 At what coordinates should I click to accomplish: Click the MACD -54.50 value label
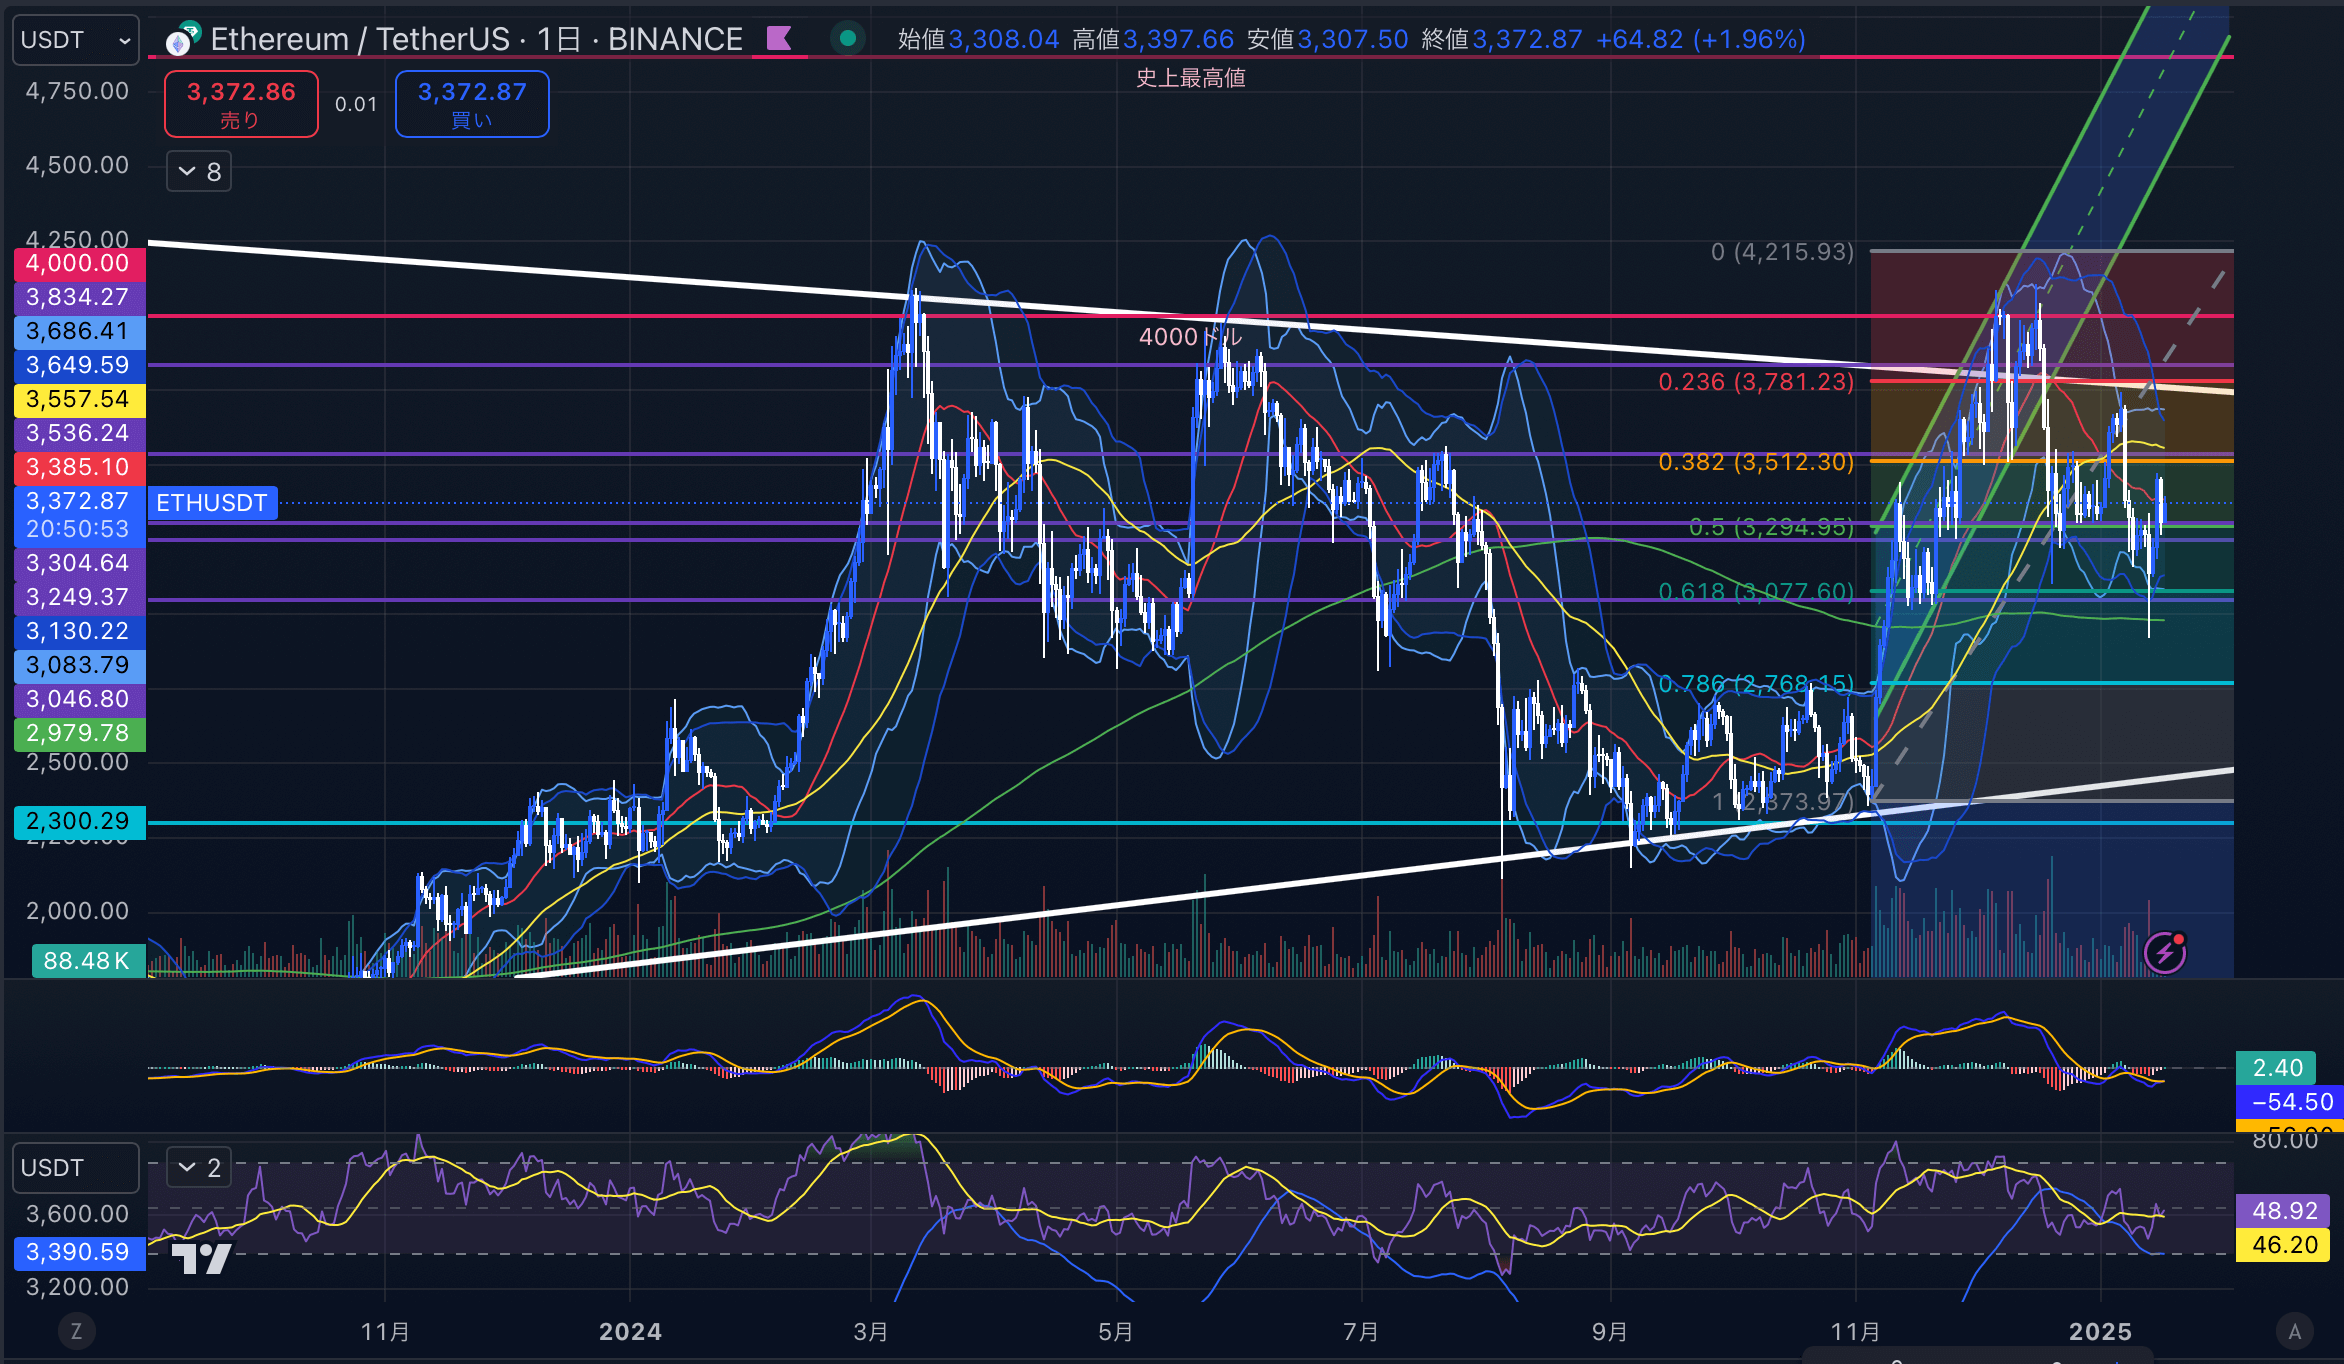coord(2289,1102)
